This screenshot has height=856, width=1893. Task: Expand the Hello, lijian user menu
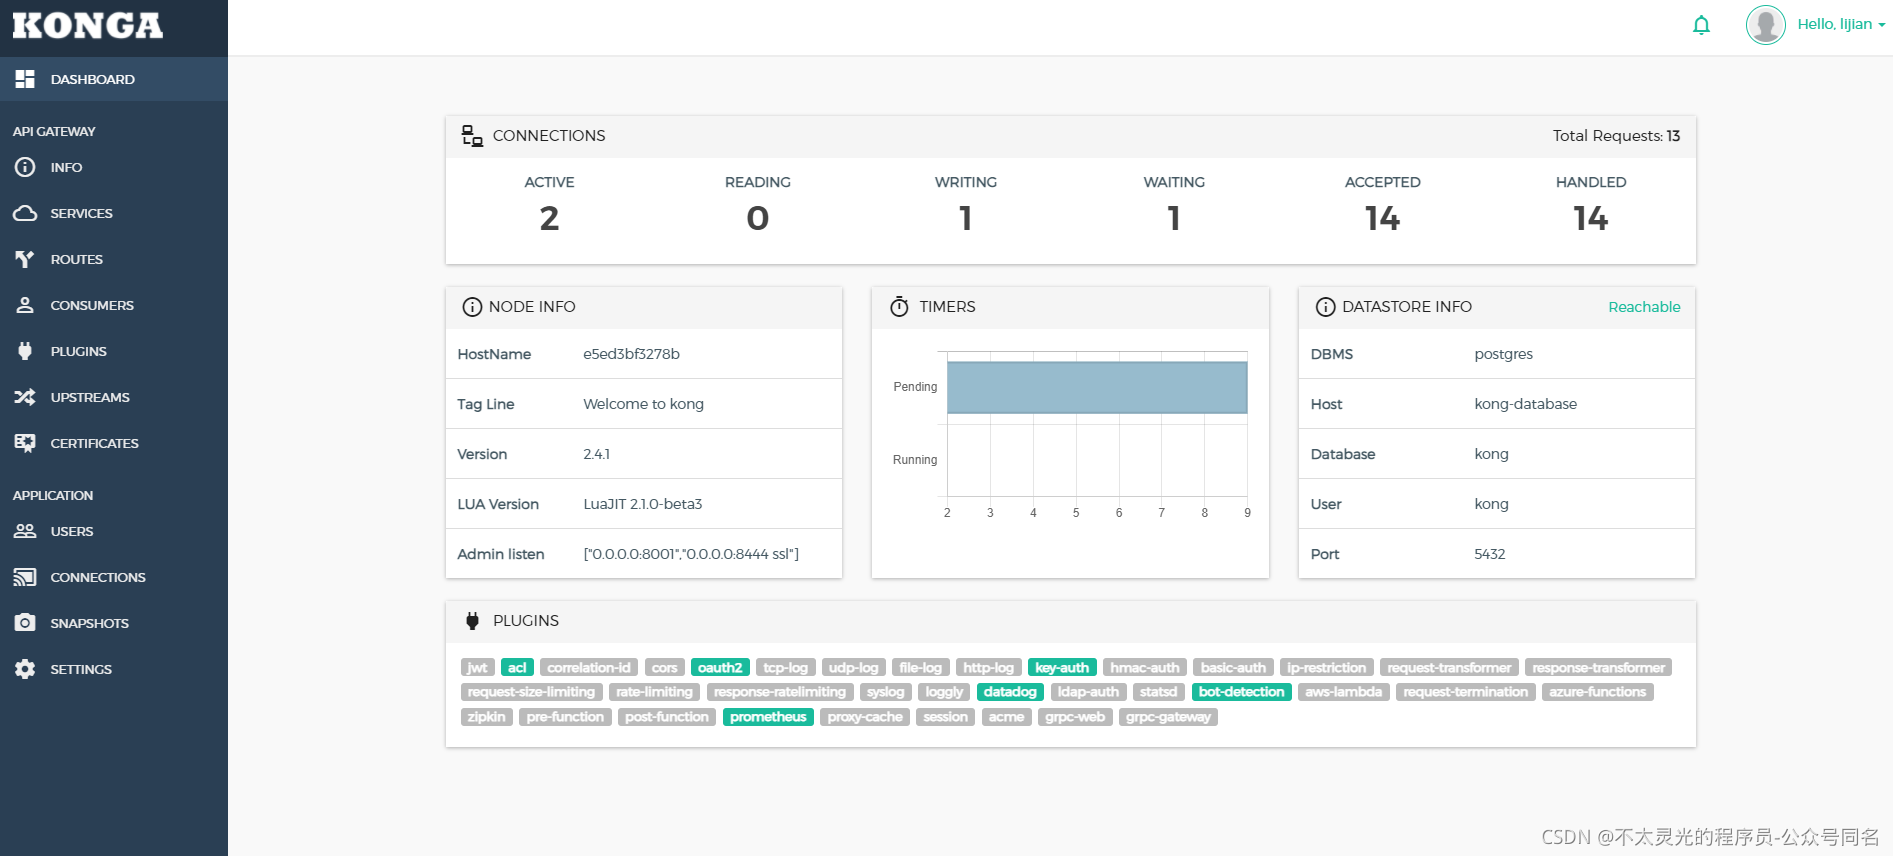tap(1841, 24)
